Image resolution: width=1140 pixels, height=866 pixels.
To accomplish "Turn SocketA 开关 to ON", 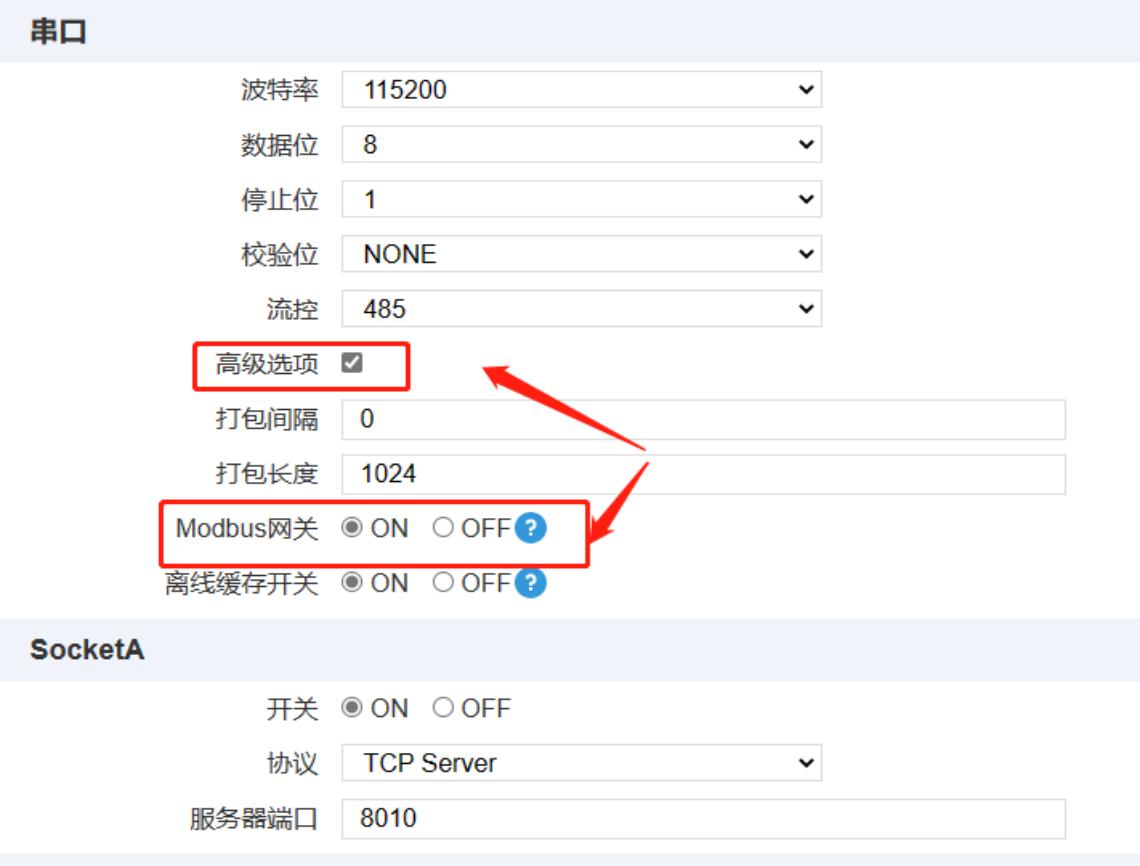I will click(352, 709).
